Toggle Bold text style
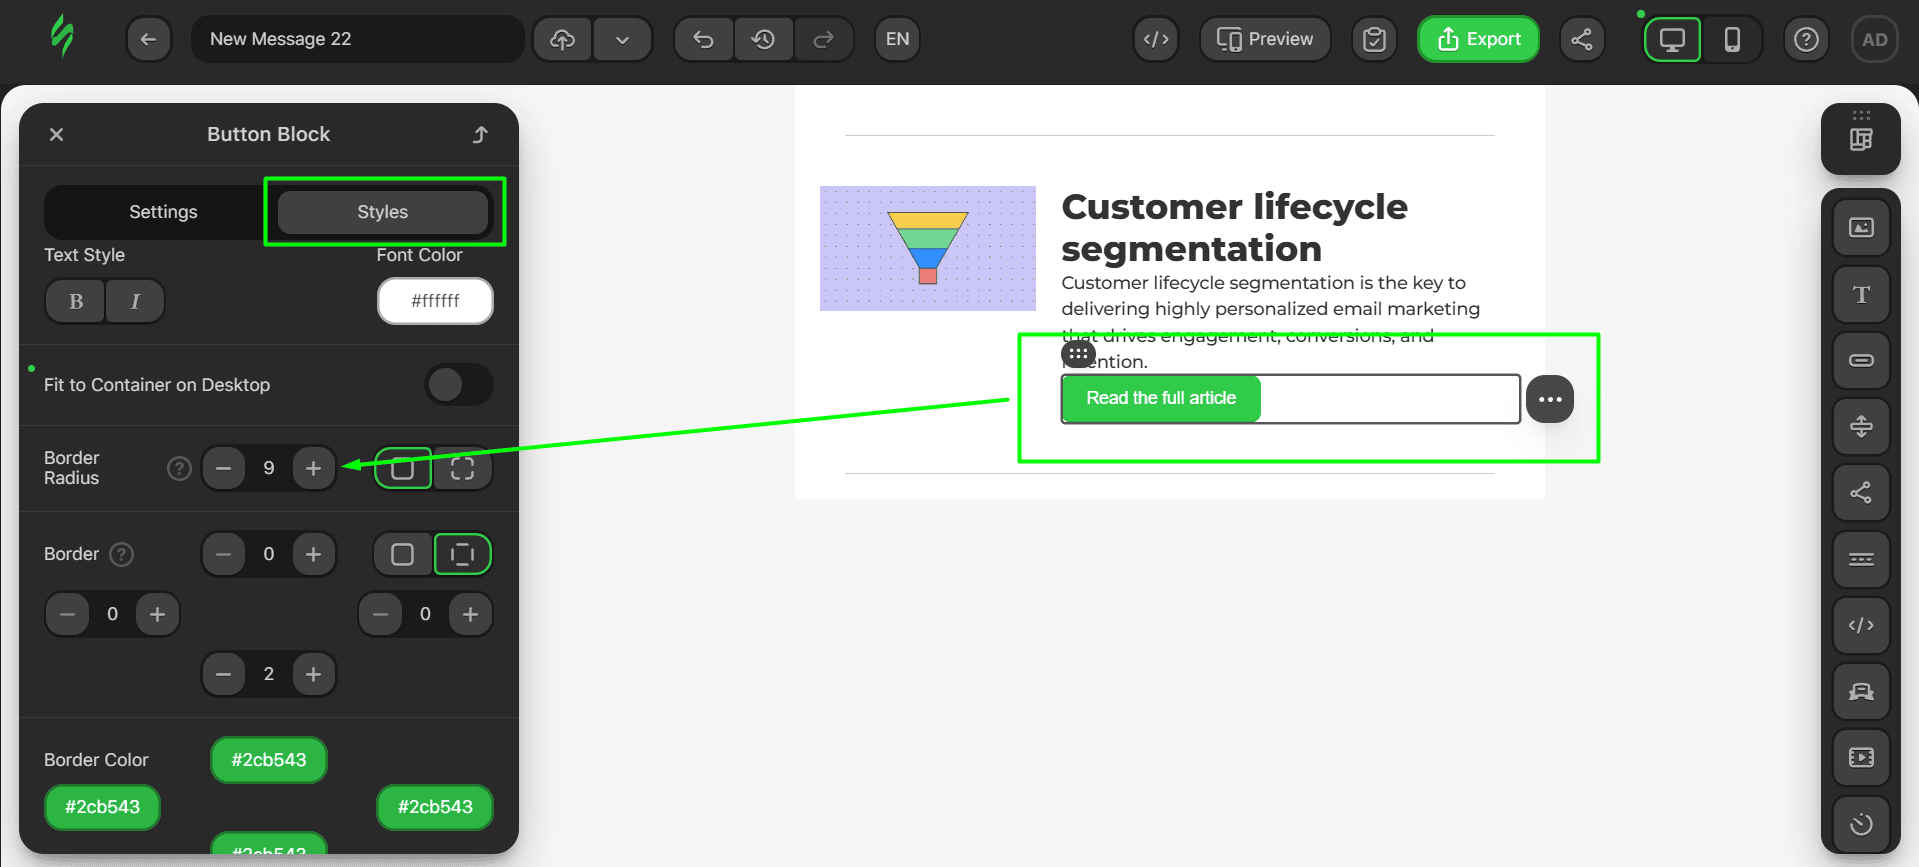The height and width of the screenshot is (867, 1919). (76, 301)
